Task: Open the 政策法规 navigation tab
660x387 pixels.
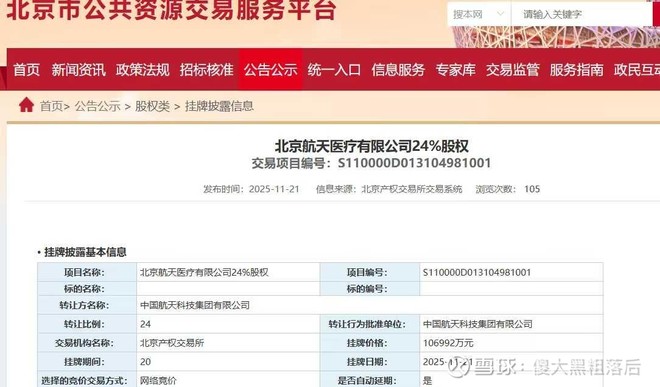Action: 143,69
